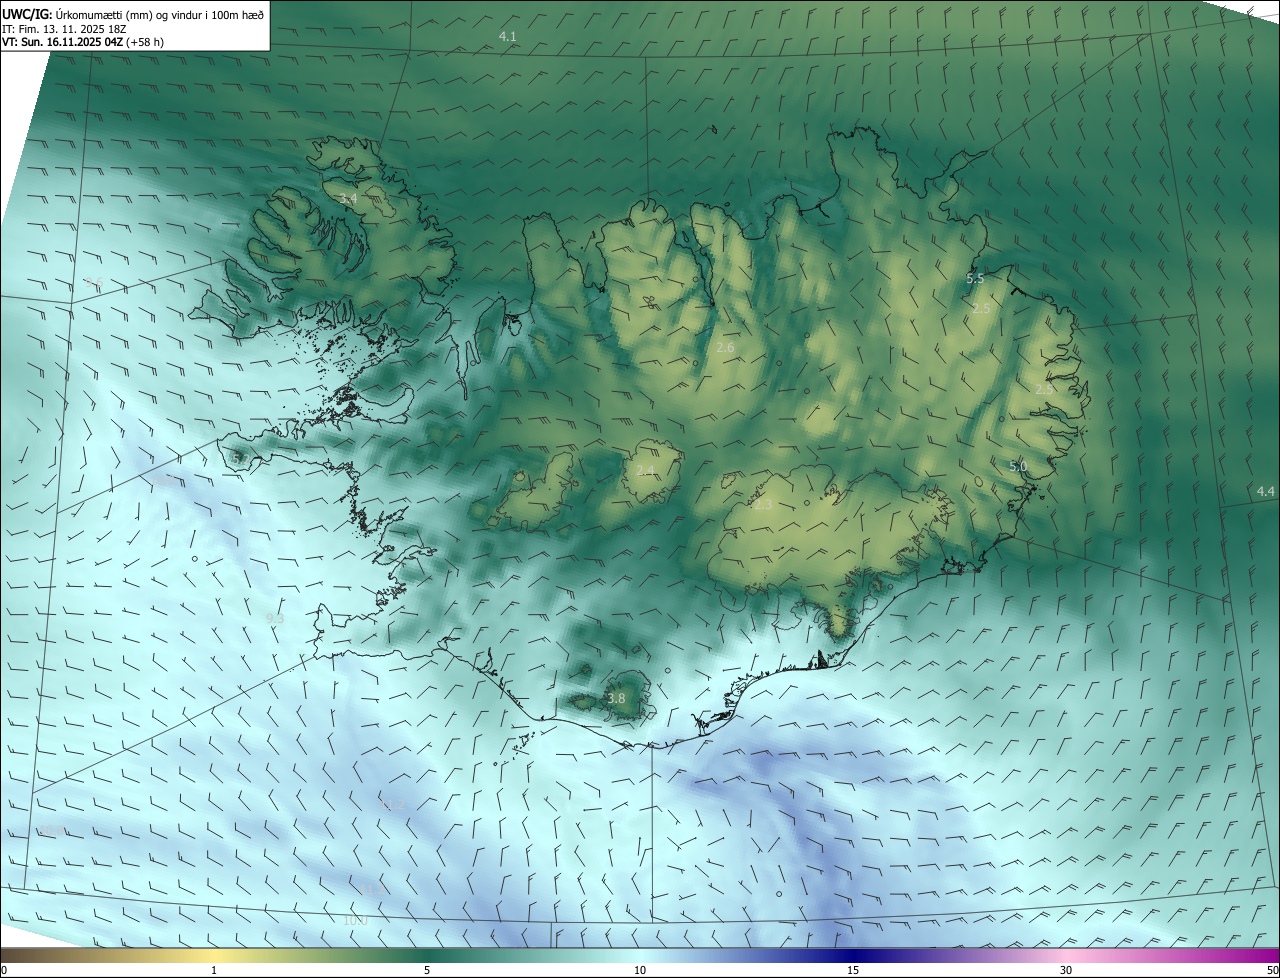
Task: Click the faint 9.3 value offshore west
Action: pos(275,619)
